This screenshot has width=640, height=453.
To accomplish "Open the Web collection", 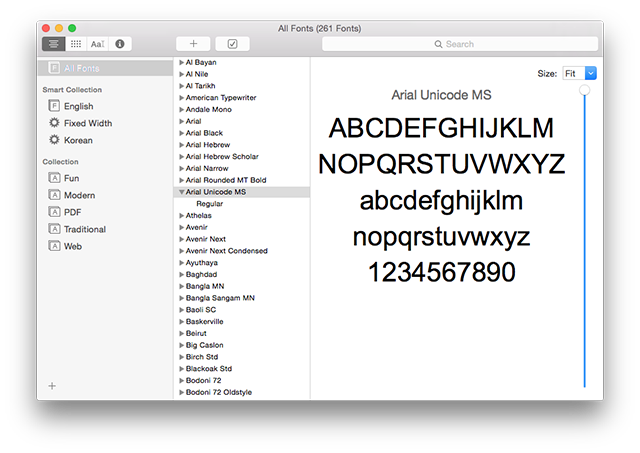I will coord(105,246).
